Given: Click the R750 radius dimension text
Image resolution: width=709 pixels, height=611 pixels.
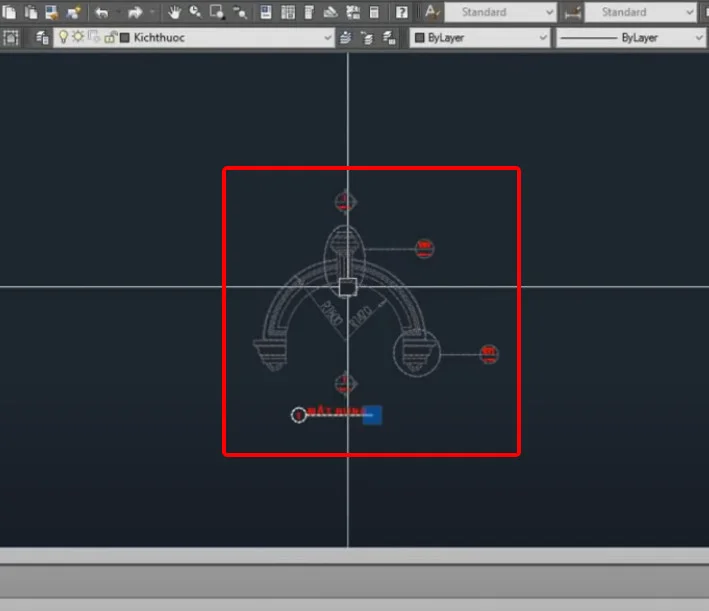Looking at the screenshot, I should point(332,313).
